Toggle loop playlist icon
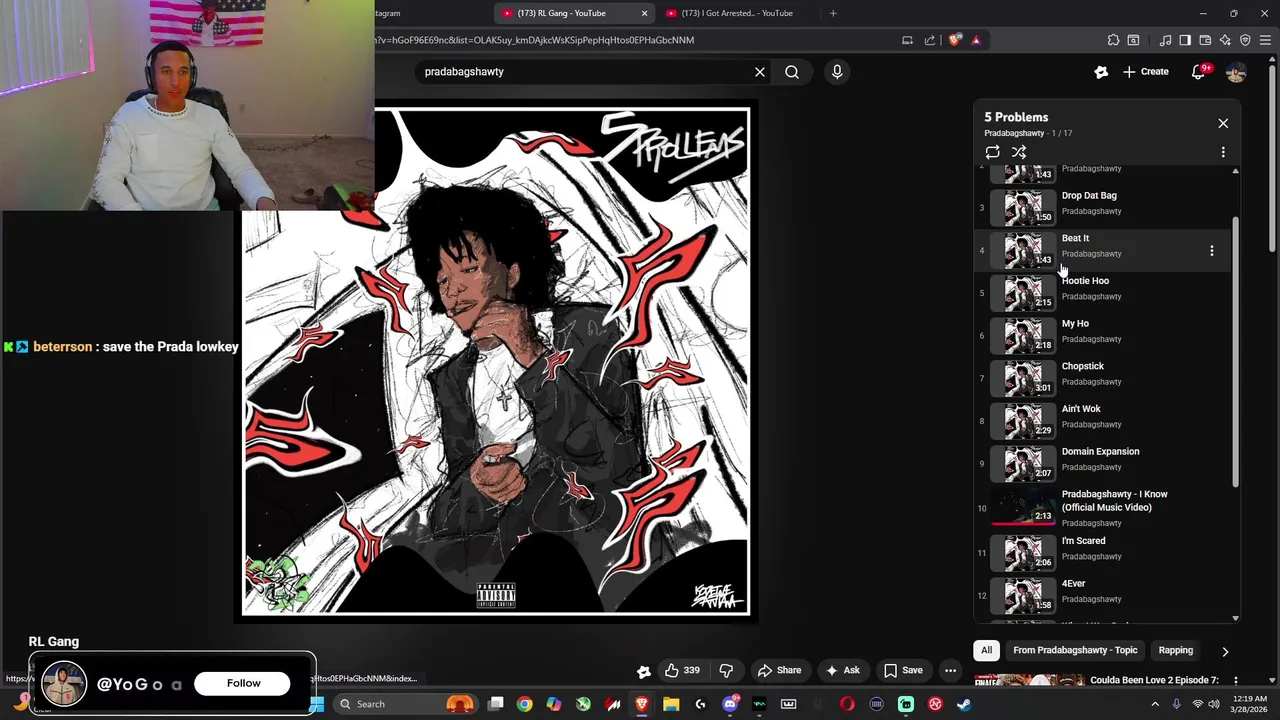Viewport: 1280px width, 720px height. (992, 152)
